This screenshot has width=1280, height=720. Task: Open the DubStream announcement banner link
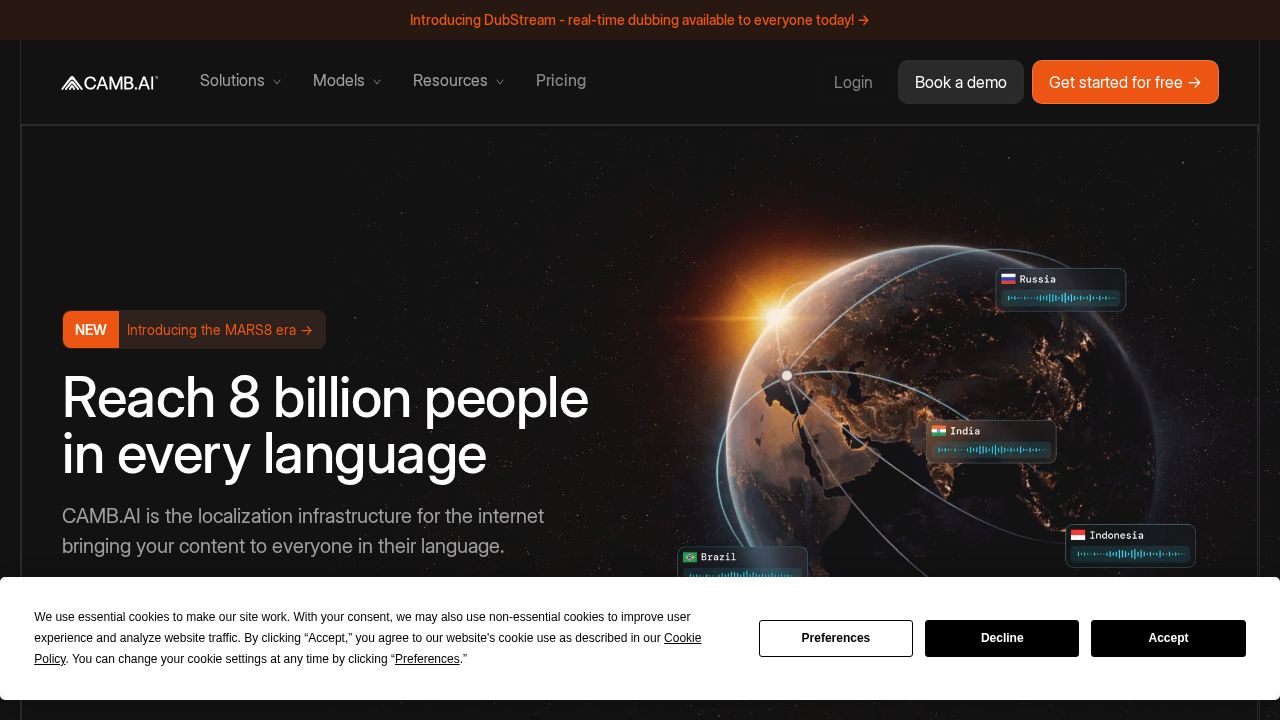[640, 20]
